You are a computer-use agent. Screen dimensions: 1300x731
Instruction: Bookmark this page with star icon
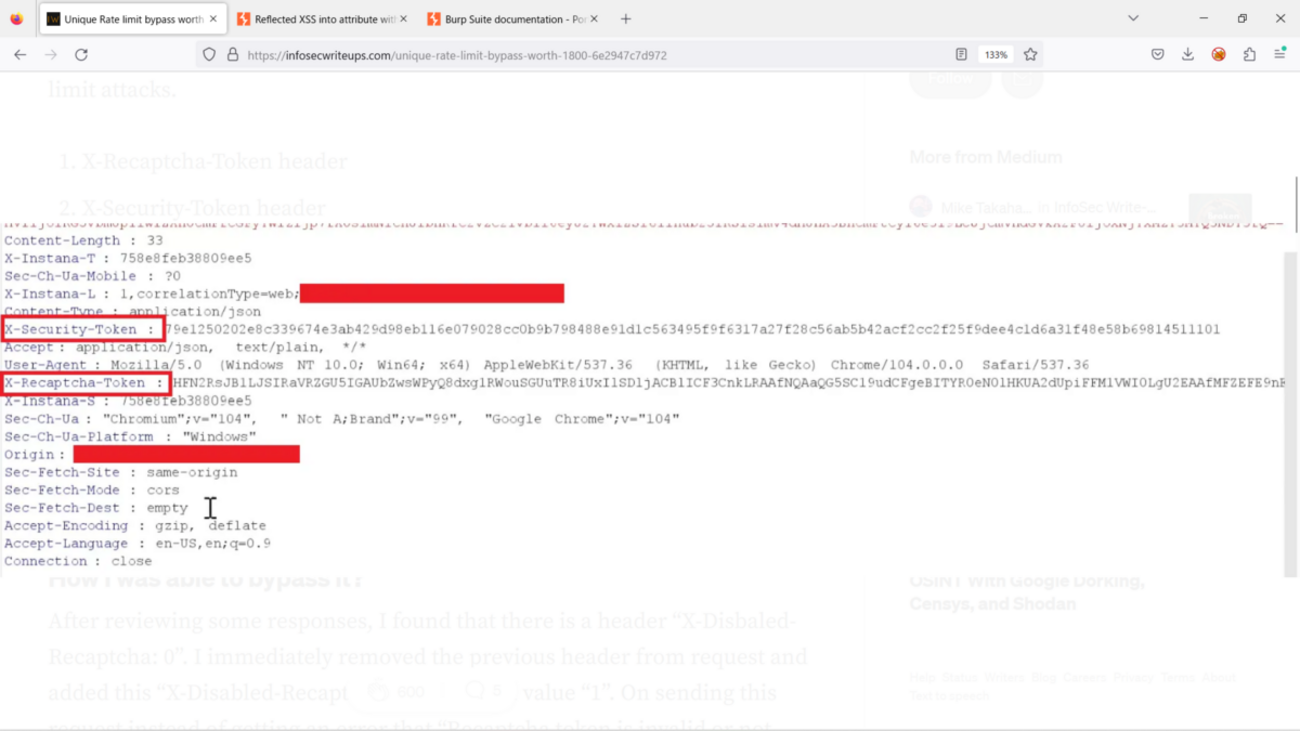pyautogui.click(x=1030, y=55)
